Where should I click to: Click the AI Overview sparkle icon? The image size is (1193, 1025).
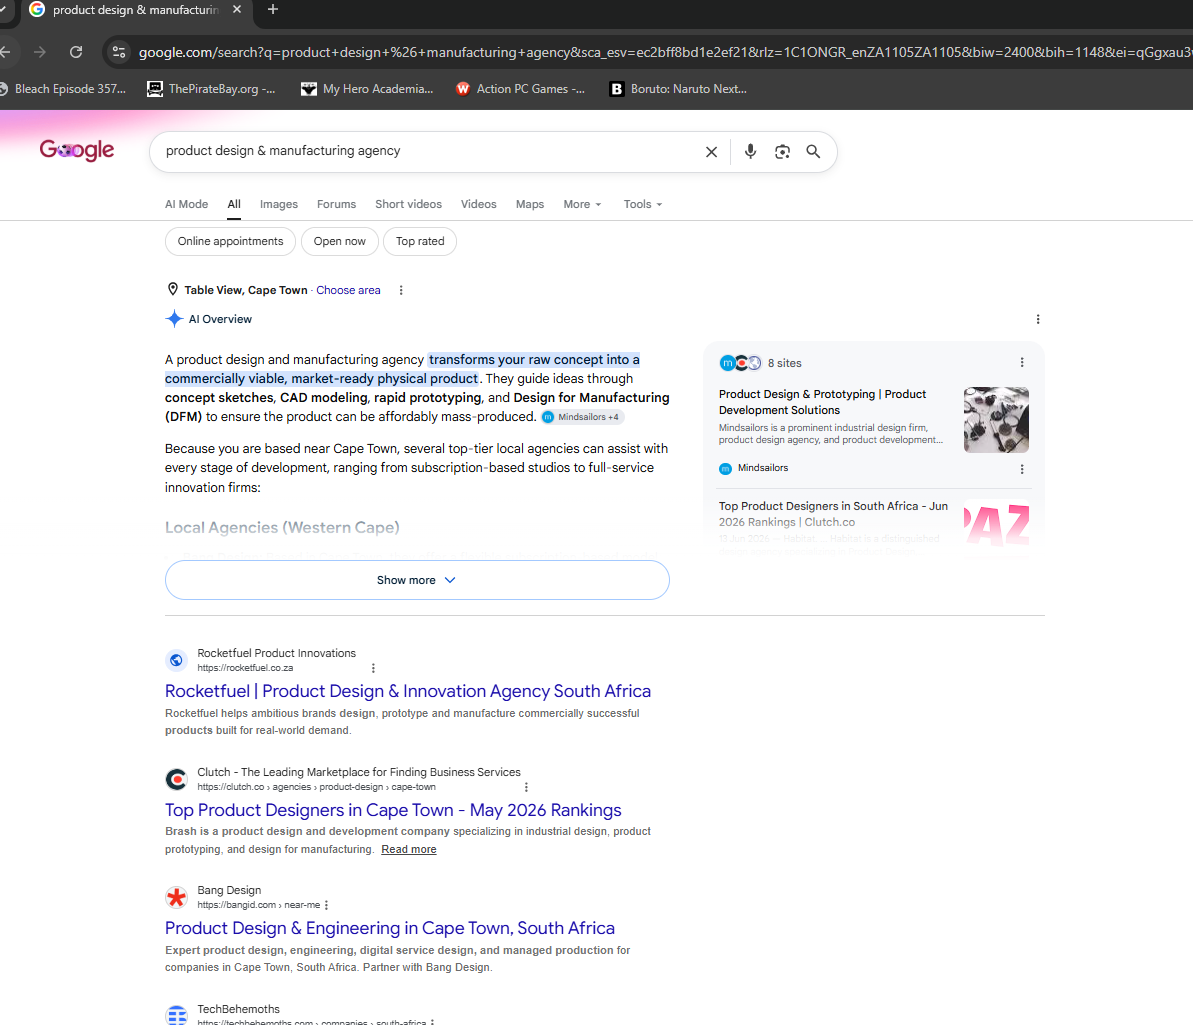(174, 319)
